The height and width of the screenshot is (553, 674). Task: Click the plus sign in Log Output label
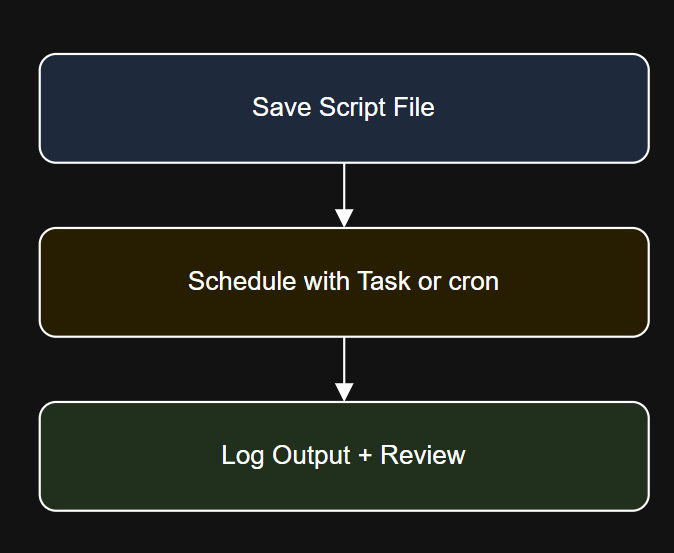tap(365, 455)
